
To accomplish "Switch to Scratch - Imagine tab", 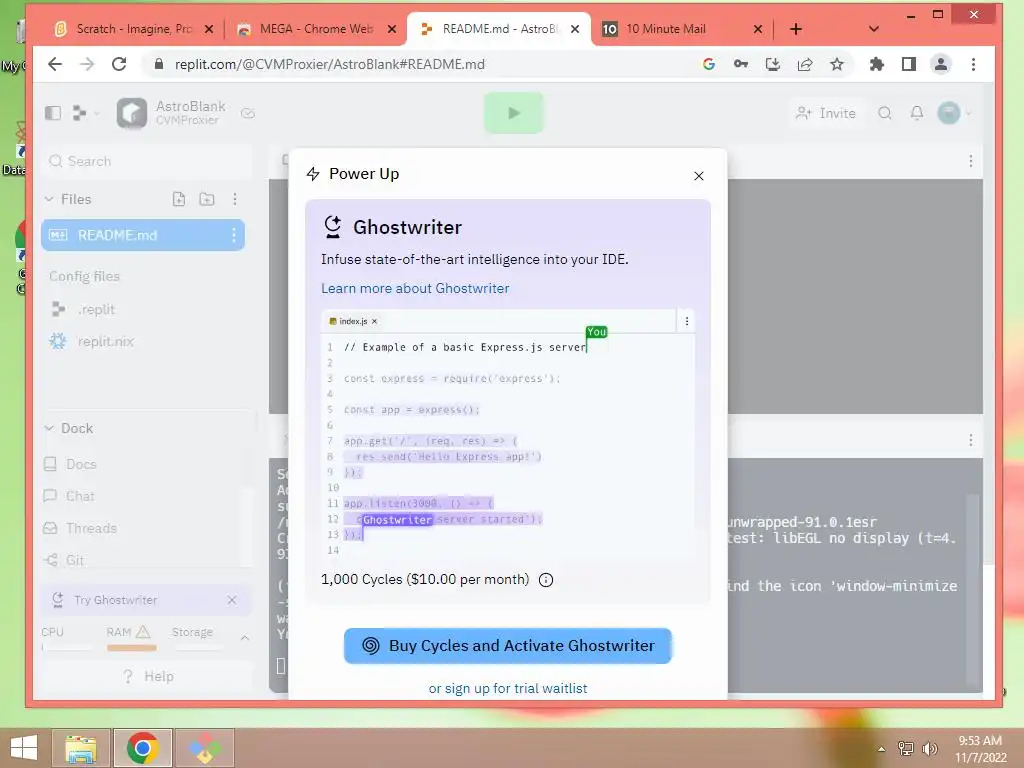I will [x=133, y=29].
